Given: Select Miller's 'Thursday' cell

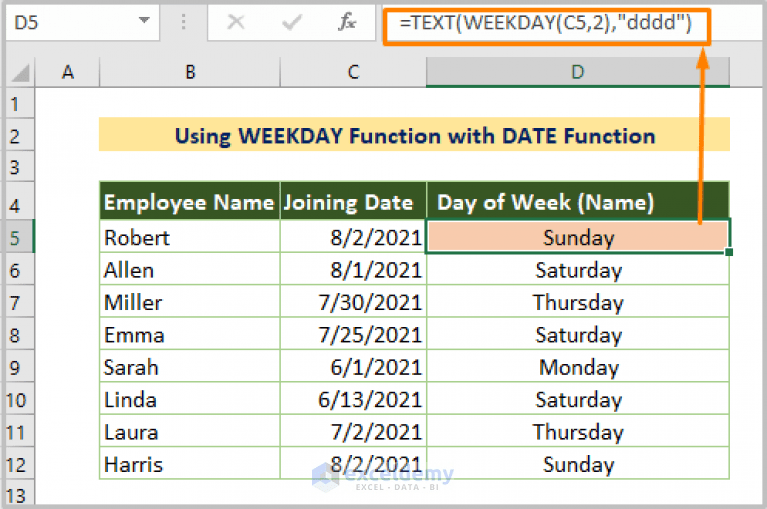Looking at the screenshot, I should tap(578, 302).
